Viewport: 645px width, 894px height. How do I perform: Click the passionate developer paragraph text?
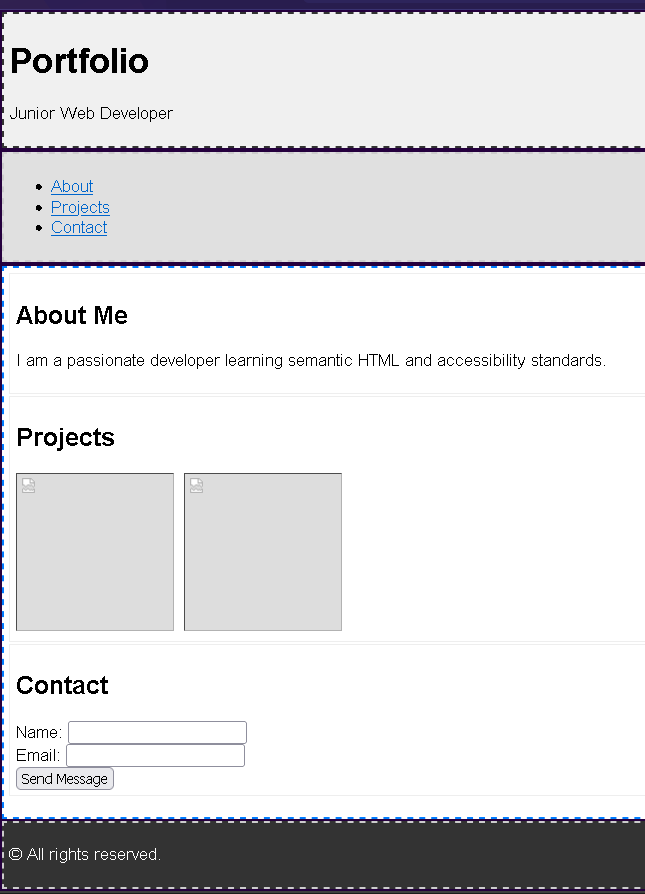click(311, 361)
